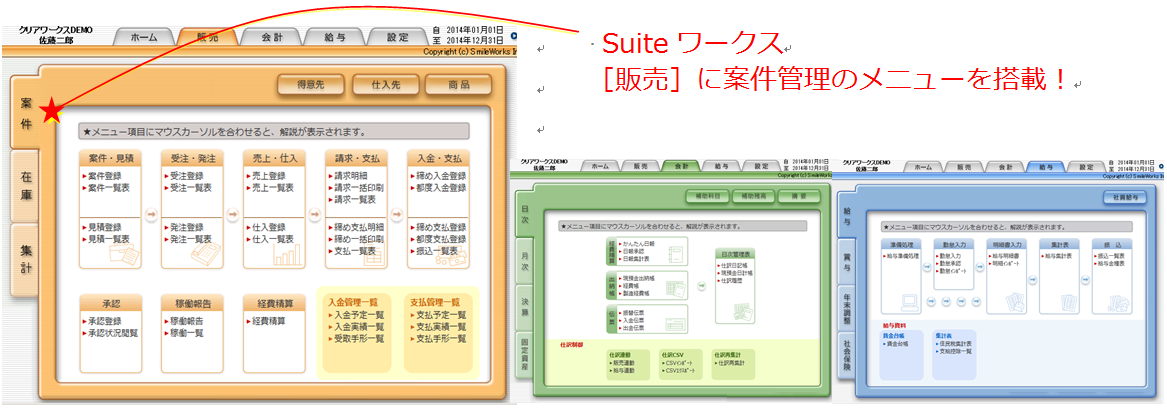Open 売上登録 link

(x=268, y=176)
